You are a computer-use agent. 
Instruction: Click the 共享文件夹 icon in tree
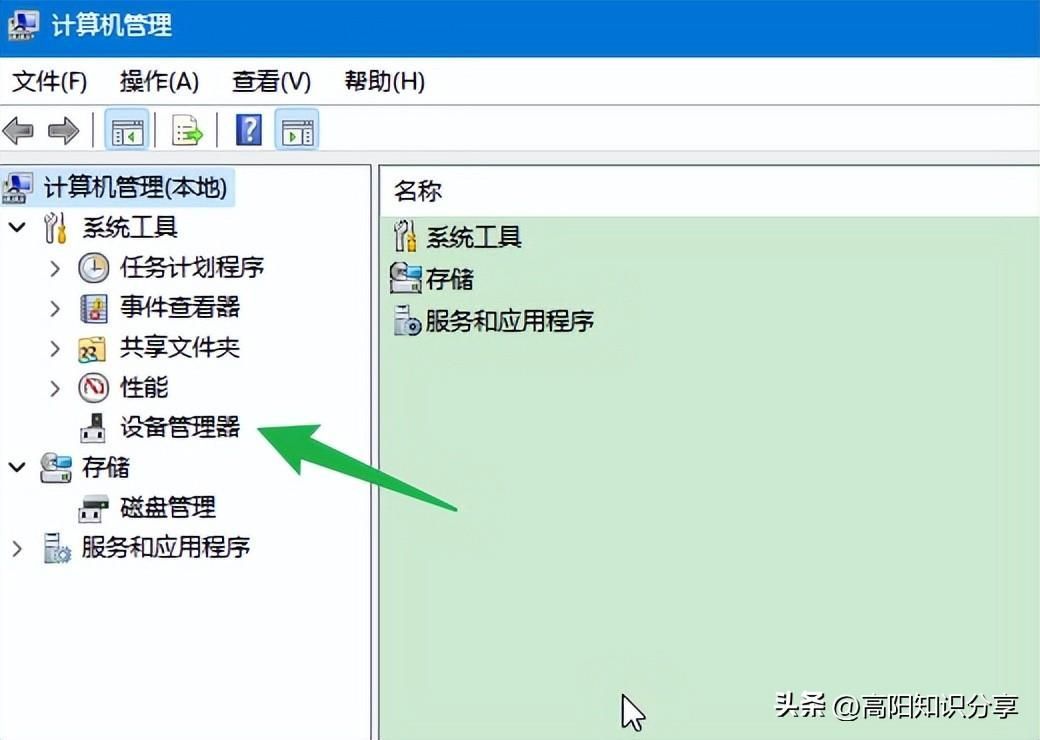(x=92, y=349)
